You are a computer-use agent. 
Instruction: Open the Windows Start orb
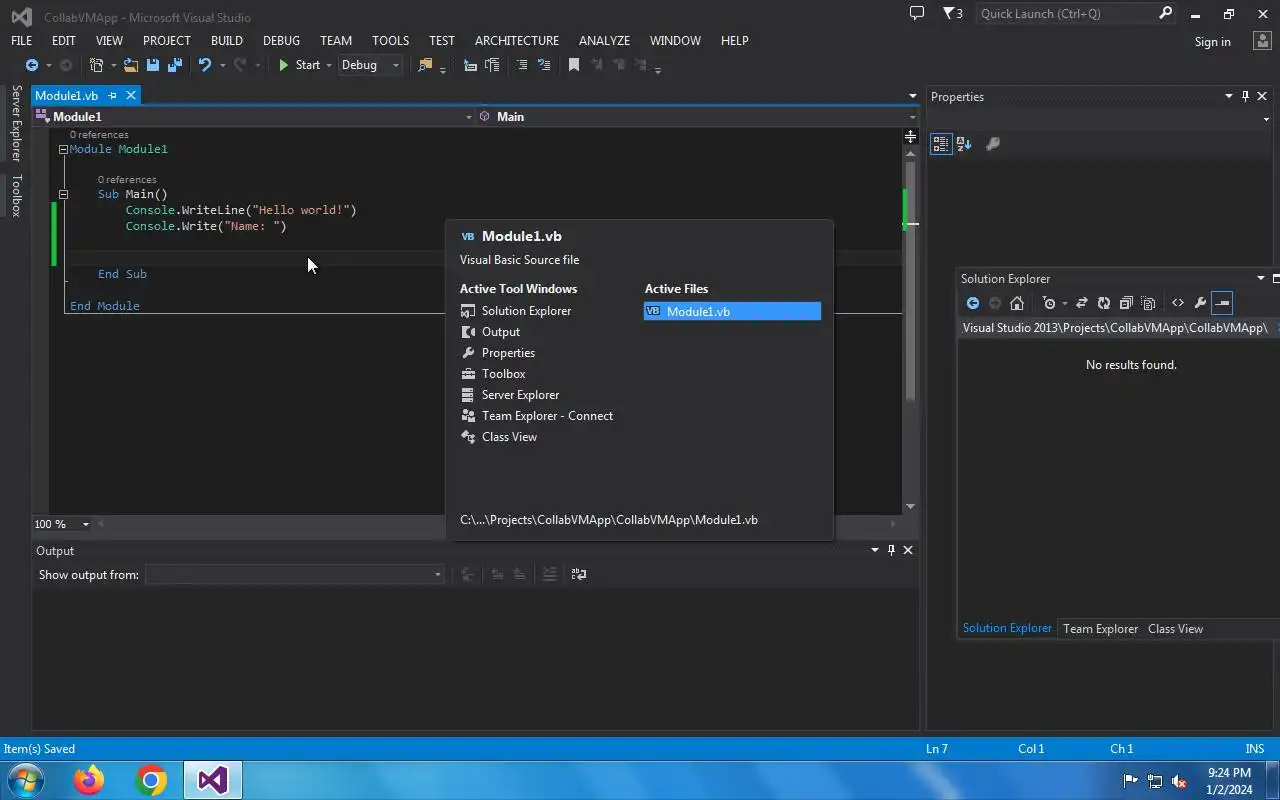coord(26,780)
